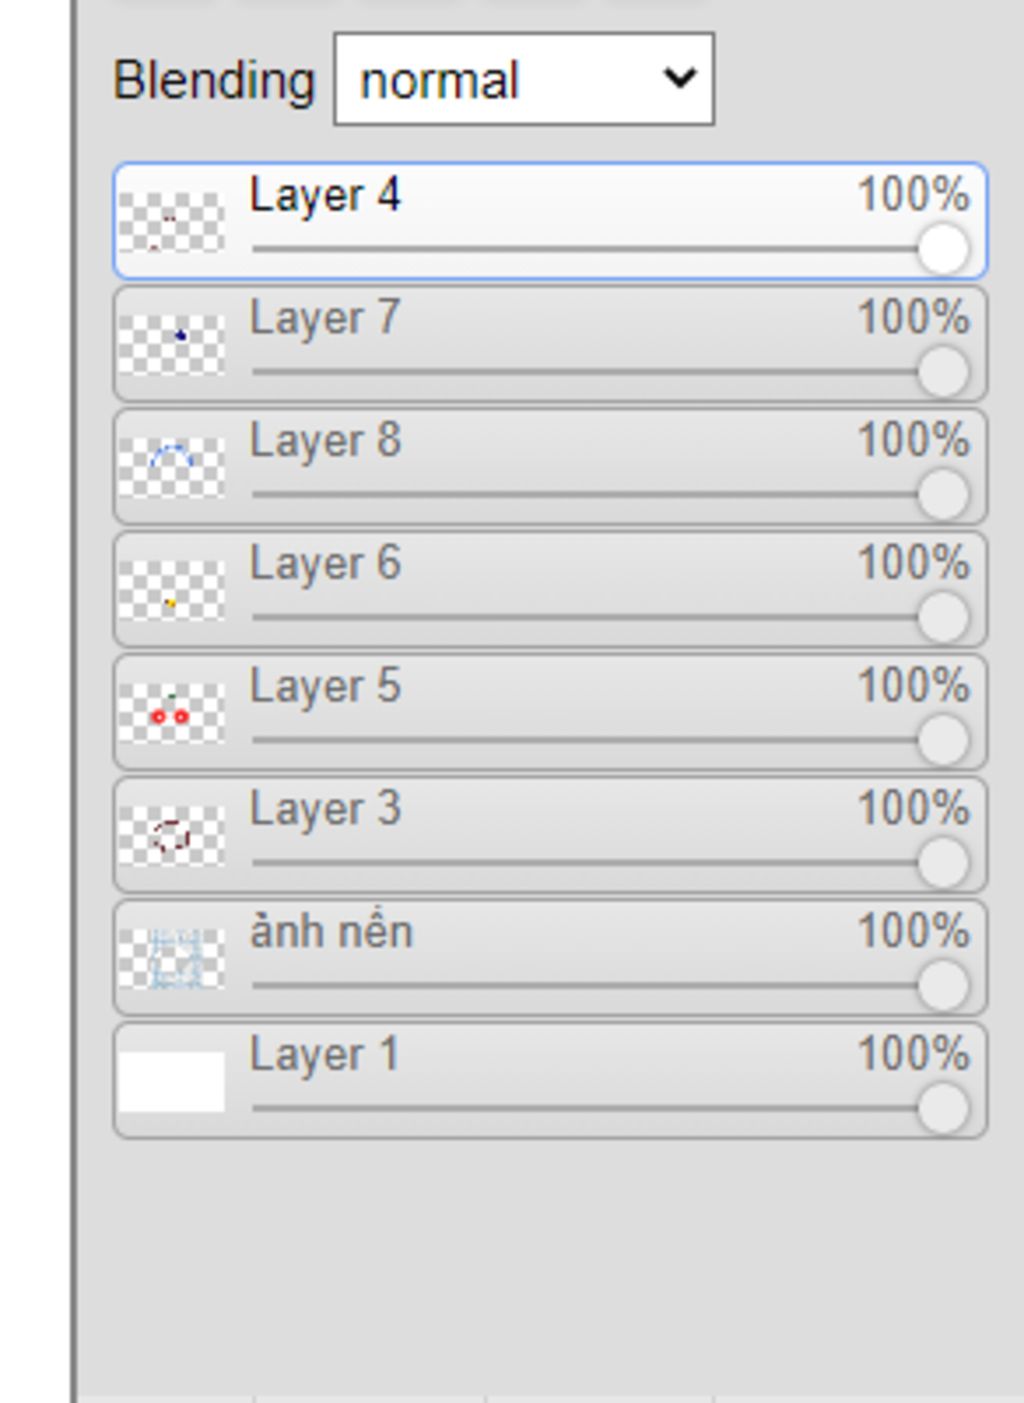
Task: Select the Layer 8 name label
Action: 325,442
